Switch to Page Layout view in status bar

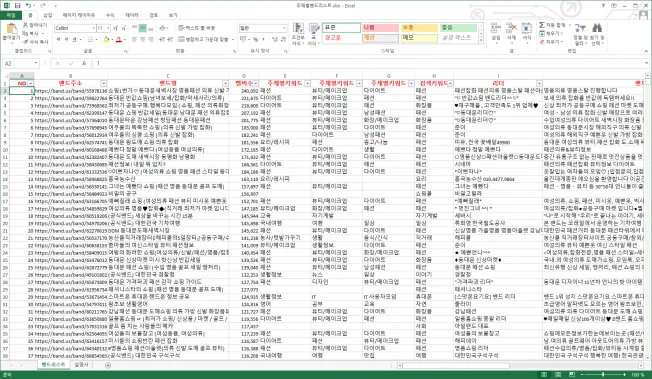point(558,375)
